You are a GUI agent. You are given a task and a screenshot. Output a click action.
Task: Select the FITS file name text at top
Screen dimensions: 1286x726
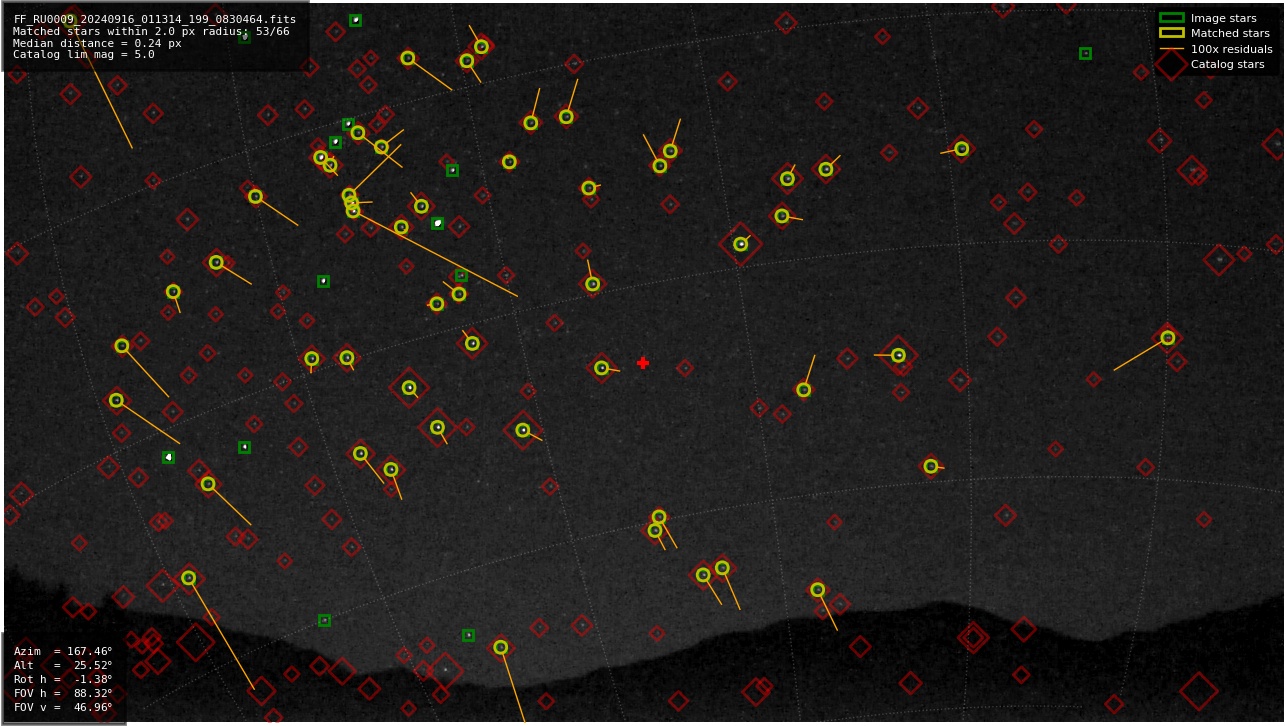point(155,19)
